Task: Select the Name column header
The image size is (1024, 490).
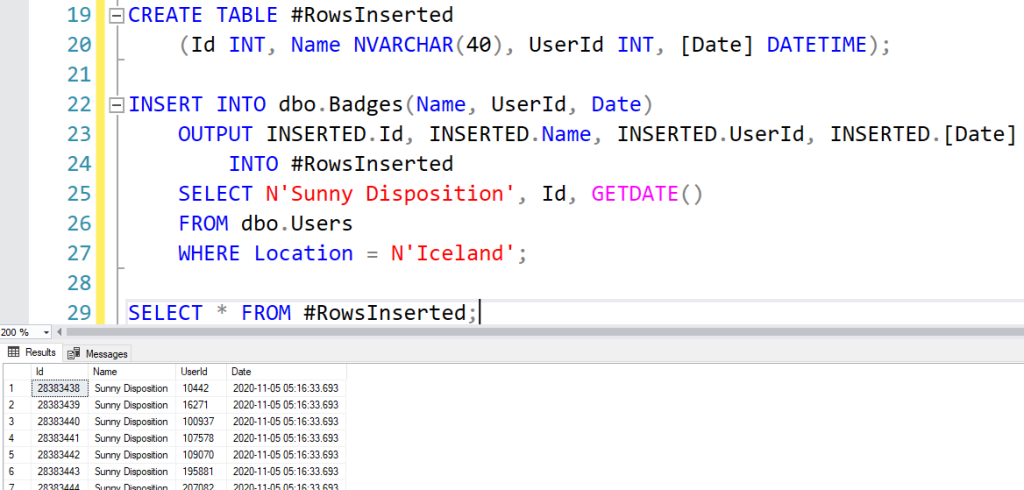Action: (x=105, y=371)
